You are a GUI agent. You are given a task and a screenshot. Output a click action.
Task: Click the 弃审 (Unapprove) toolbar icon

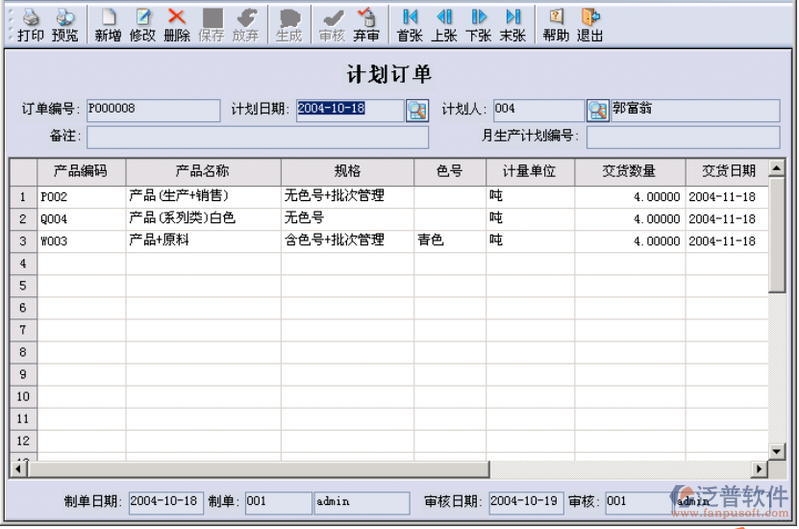366,24
